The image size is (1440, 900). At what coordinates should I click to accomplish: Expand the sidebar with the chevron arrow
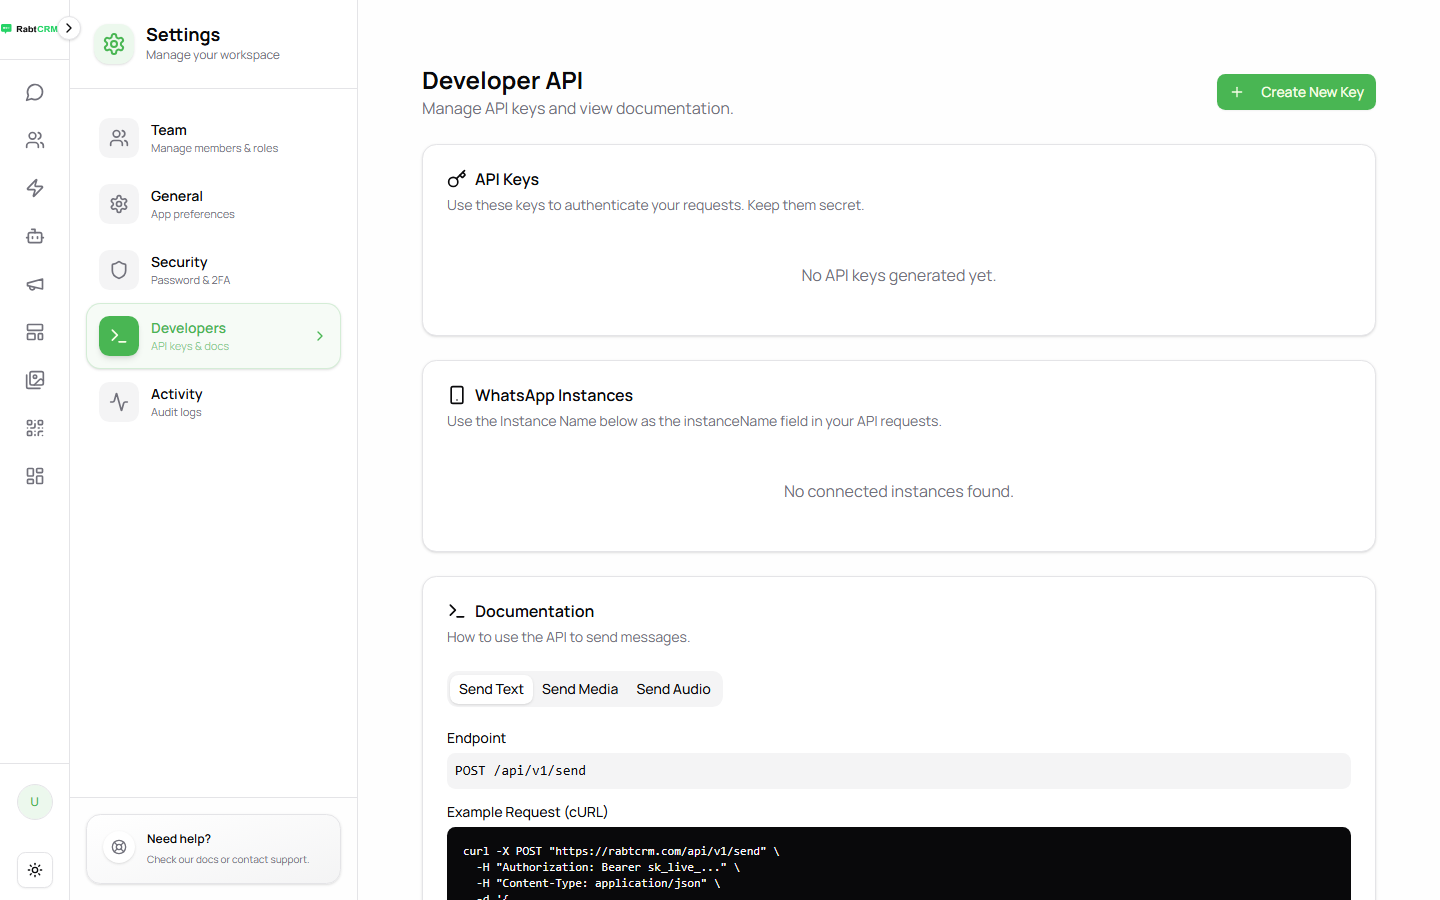coord(68,28)
